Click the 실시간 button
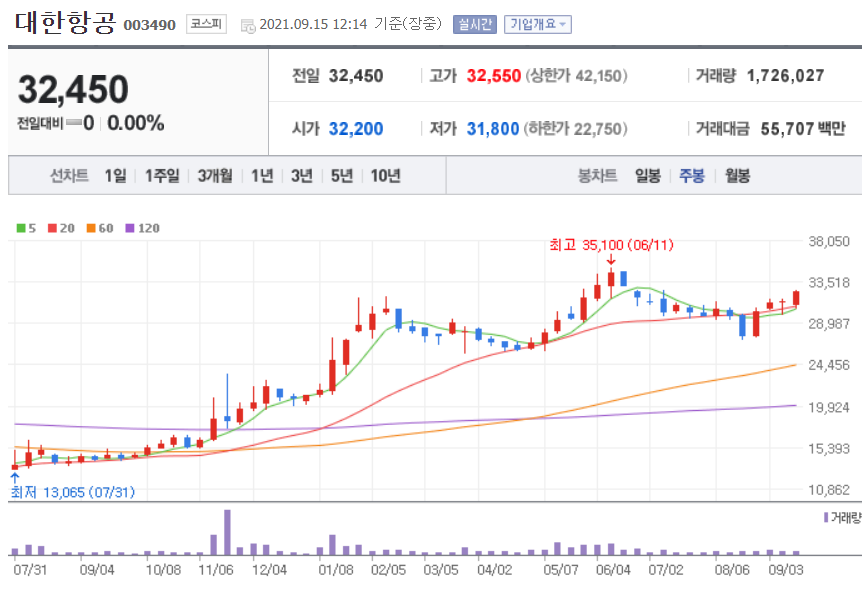This screenshot has width=862, height=594. 474,24
